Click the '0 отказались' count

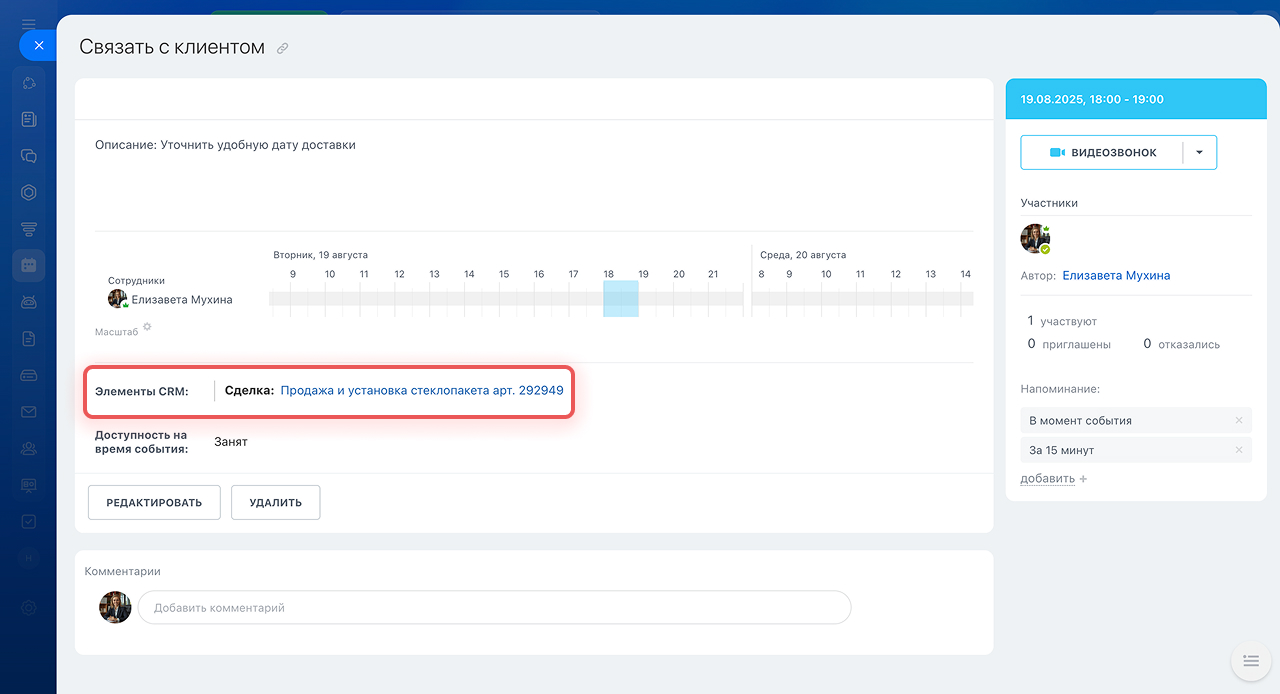[x=1182, y=344]
